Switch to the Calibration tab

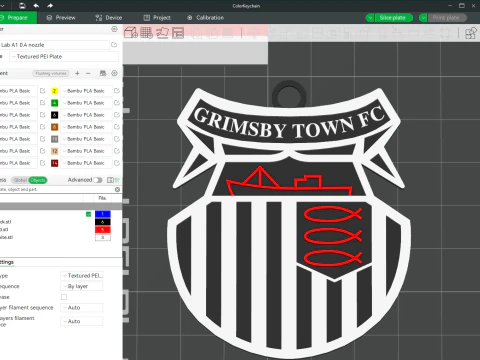[x=206, y=18]
